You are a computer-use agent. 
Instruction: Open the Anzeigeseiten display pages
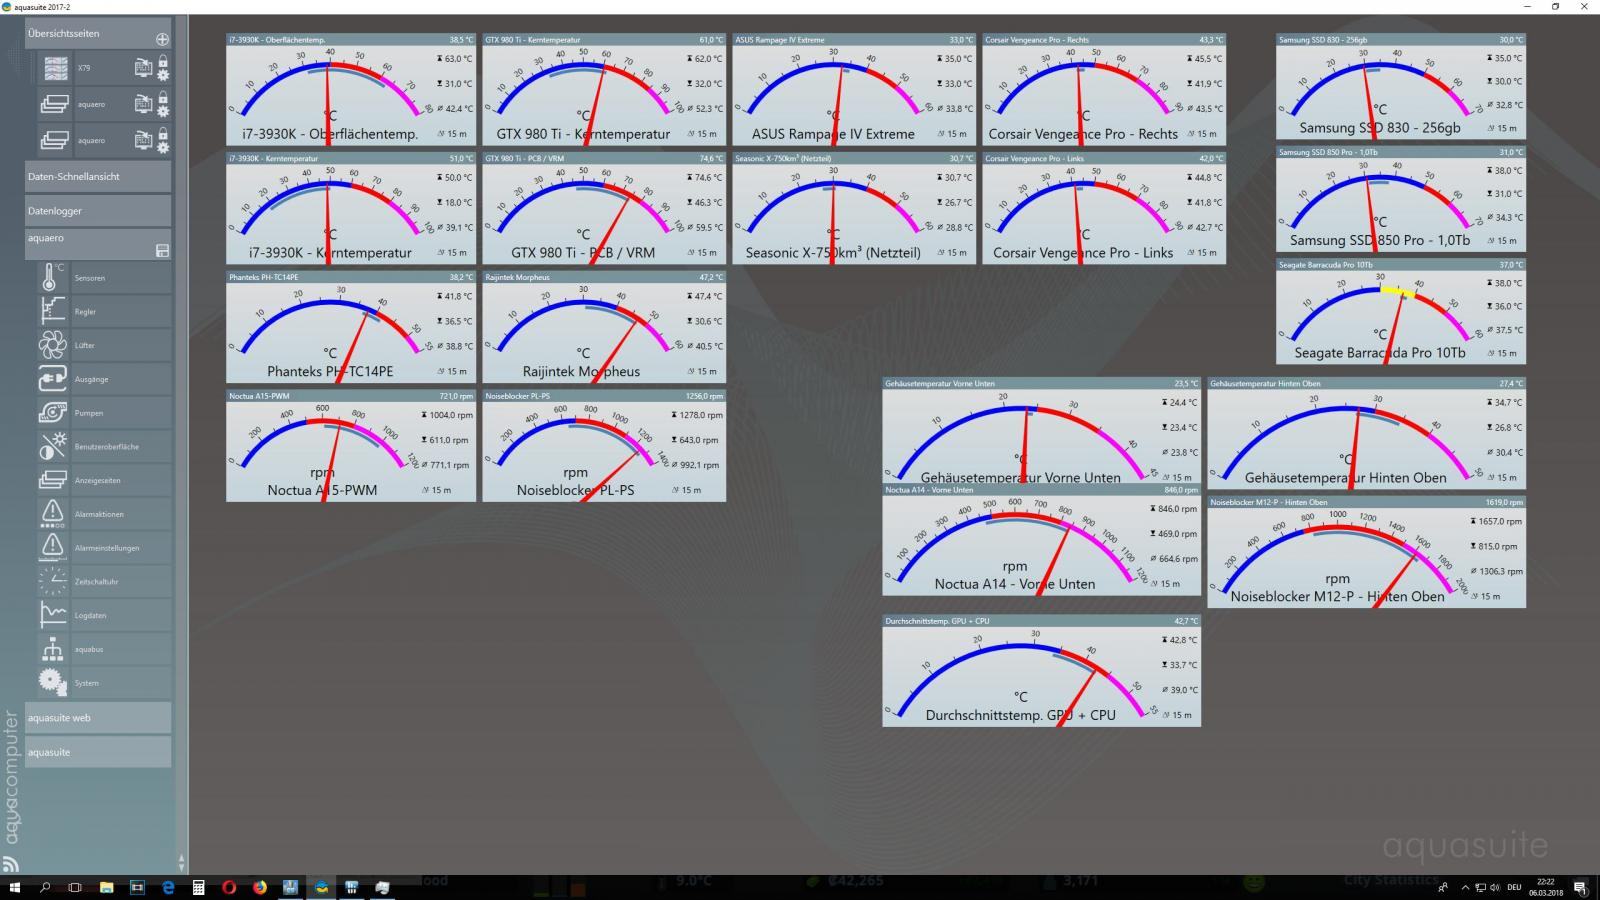52,480
